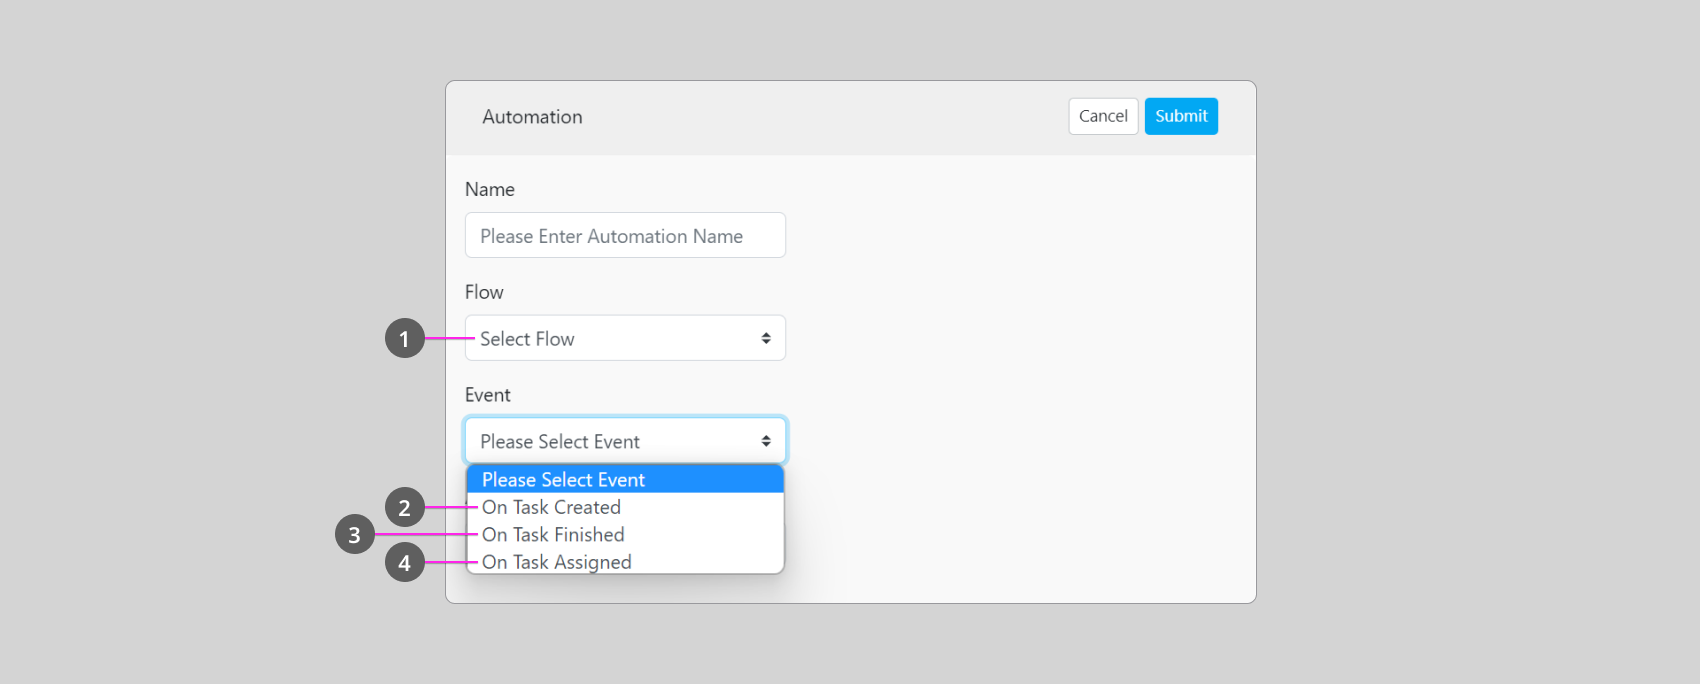This screenshot has height=684, width=1700.
Task: Submit the automation form
Action: (1181, 116)
